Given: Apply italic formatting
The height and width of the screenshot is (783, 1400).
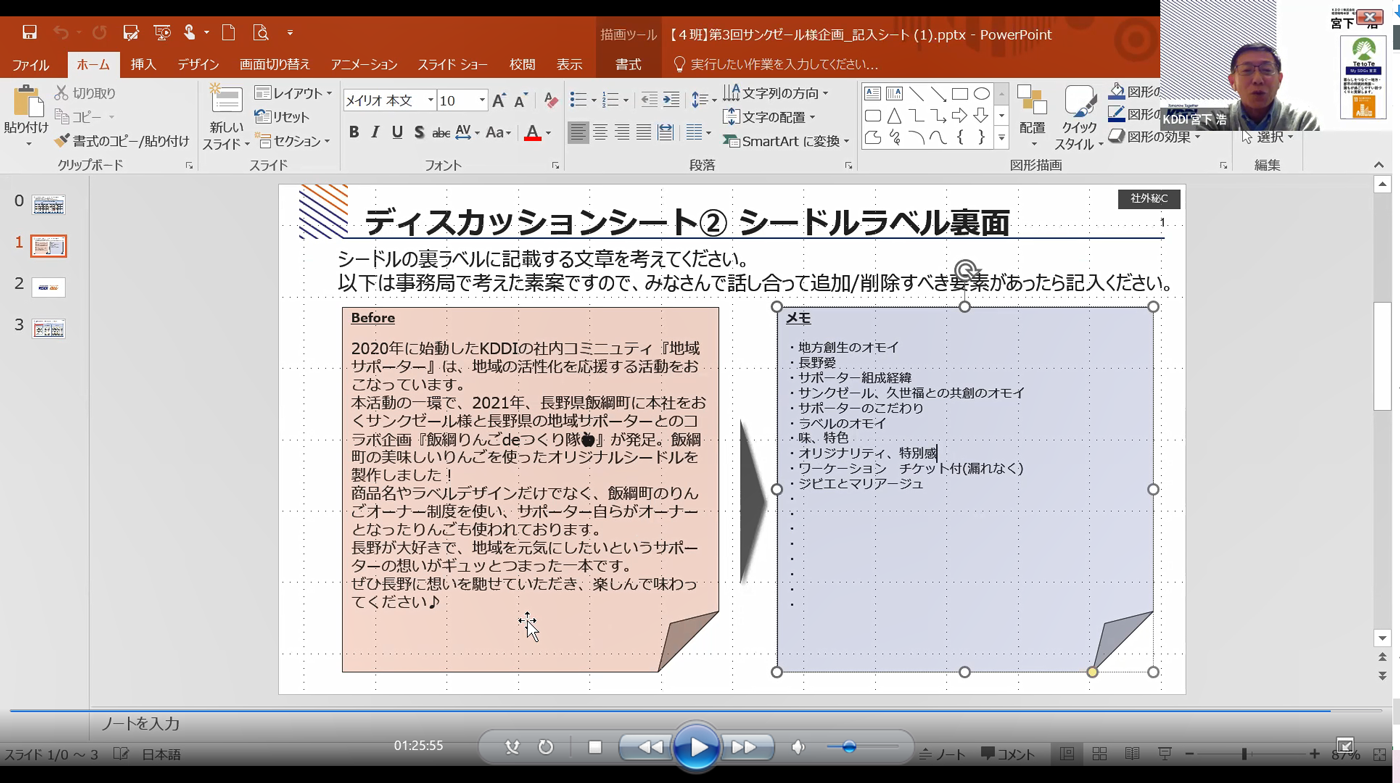Looking at the screenshot, I should (x=375, y=133).
